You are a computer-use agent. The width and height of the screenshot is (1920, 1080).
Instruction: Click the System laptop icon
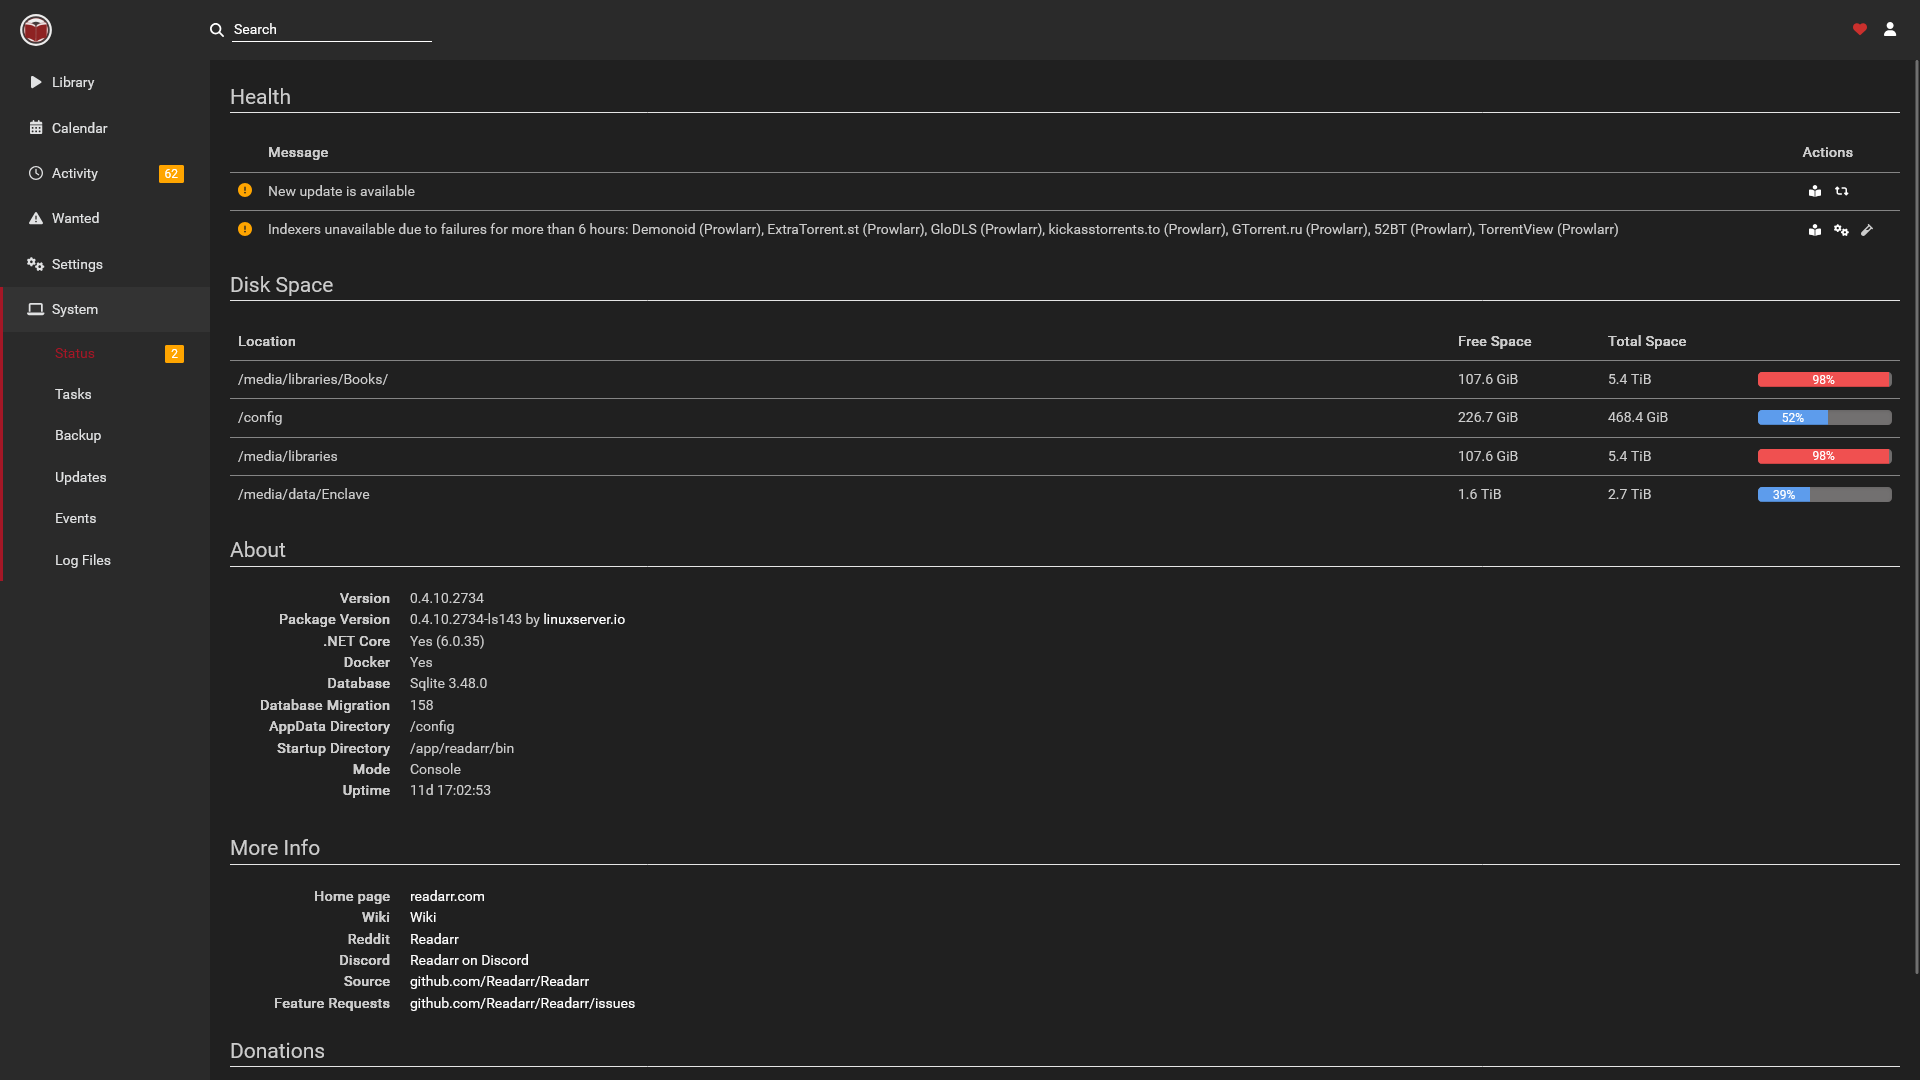point(36,309)
